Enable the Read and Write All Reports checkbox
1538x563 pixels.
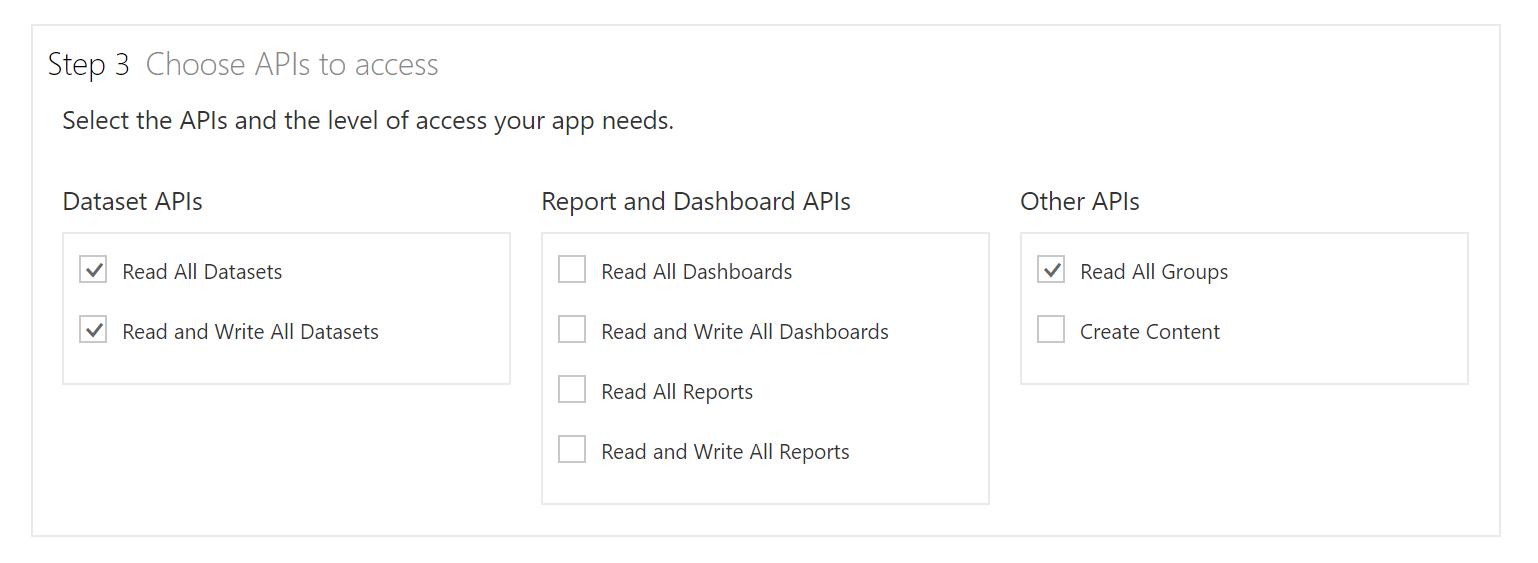[572, 450]
